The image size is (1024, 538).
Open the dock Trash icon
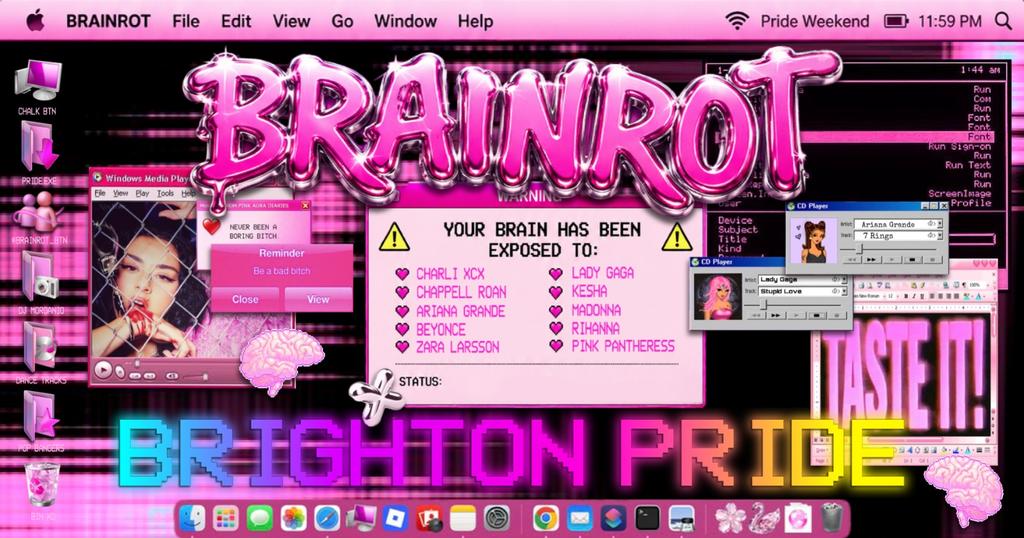(832, 519)
